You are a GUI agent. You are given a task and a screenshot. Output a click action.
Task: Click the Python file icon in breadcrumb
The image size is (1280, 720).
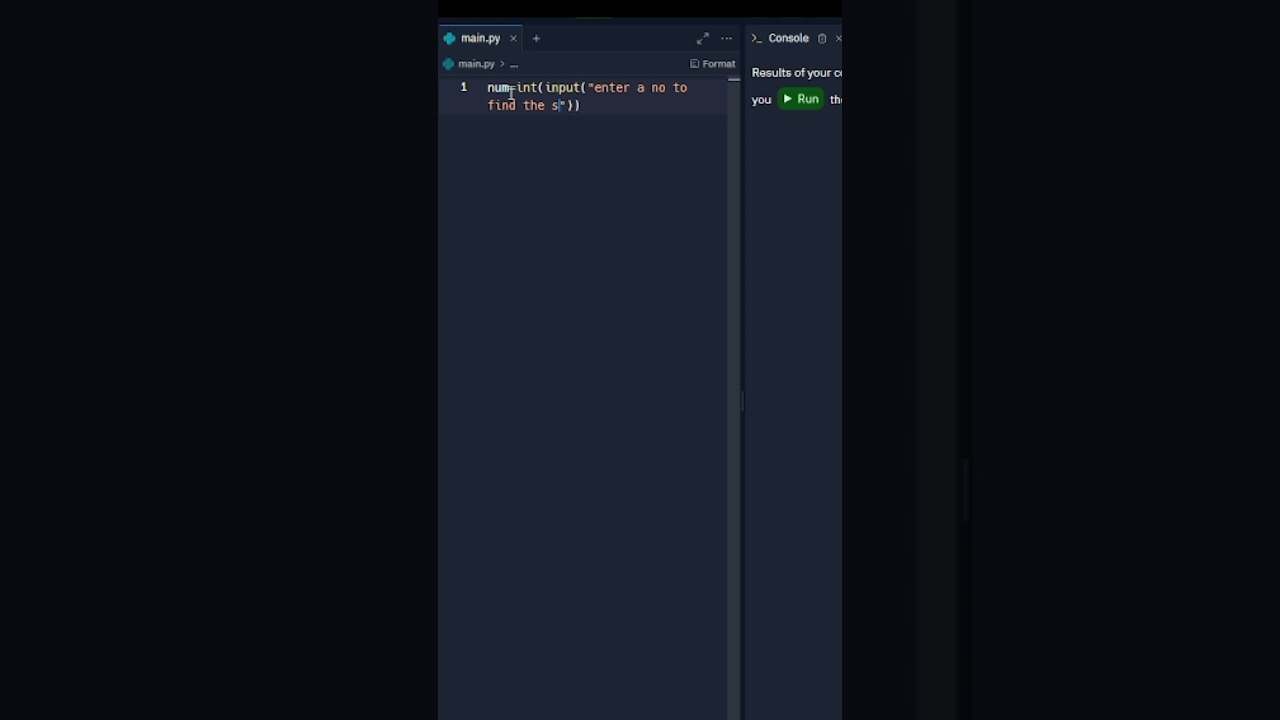click(x=449, y=64)
